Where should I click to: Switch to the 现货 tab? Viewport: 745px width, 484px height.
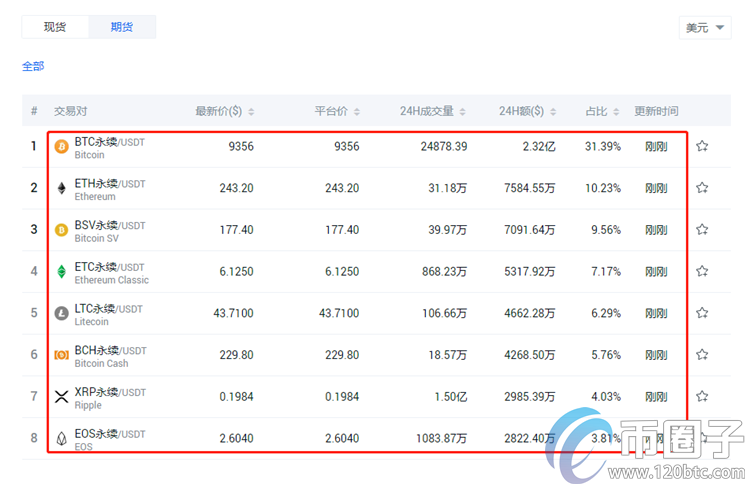coord(55,27)
